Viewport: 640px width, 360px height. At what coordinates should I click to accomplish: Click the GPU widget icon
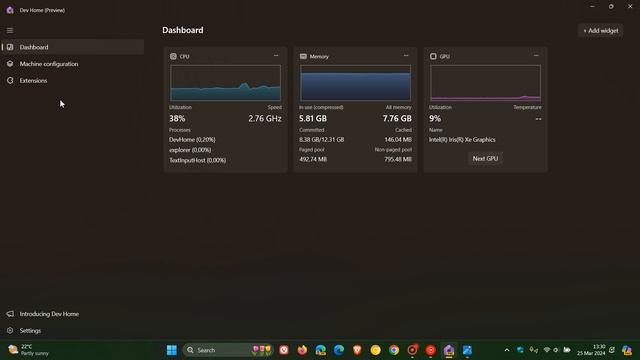tap(433, 56)
